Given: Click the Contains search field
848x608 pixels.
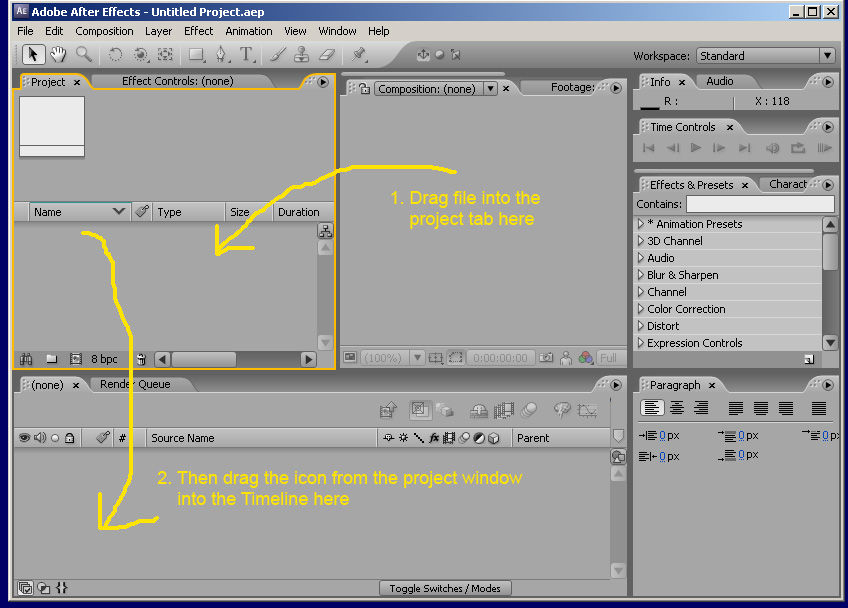Looking at the screenshot, I should [x=760, y=204].
